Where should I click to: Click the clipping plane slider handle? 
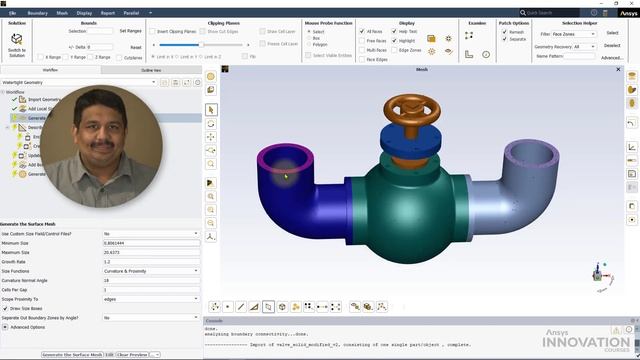[x=201, y=44]
